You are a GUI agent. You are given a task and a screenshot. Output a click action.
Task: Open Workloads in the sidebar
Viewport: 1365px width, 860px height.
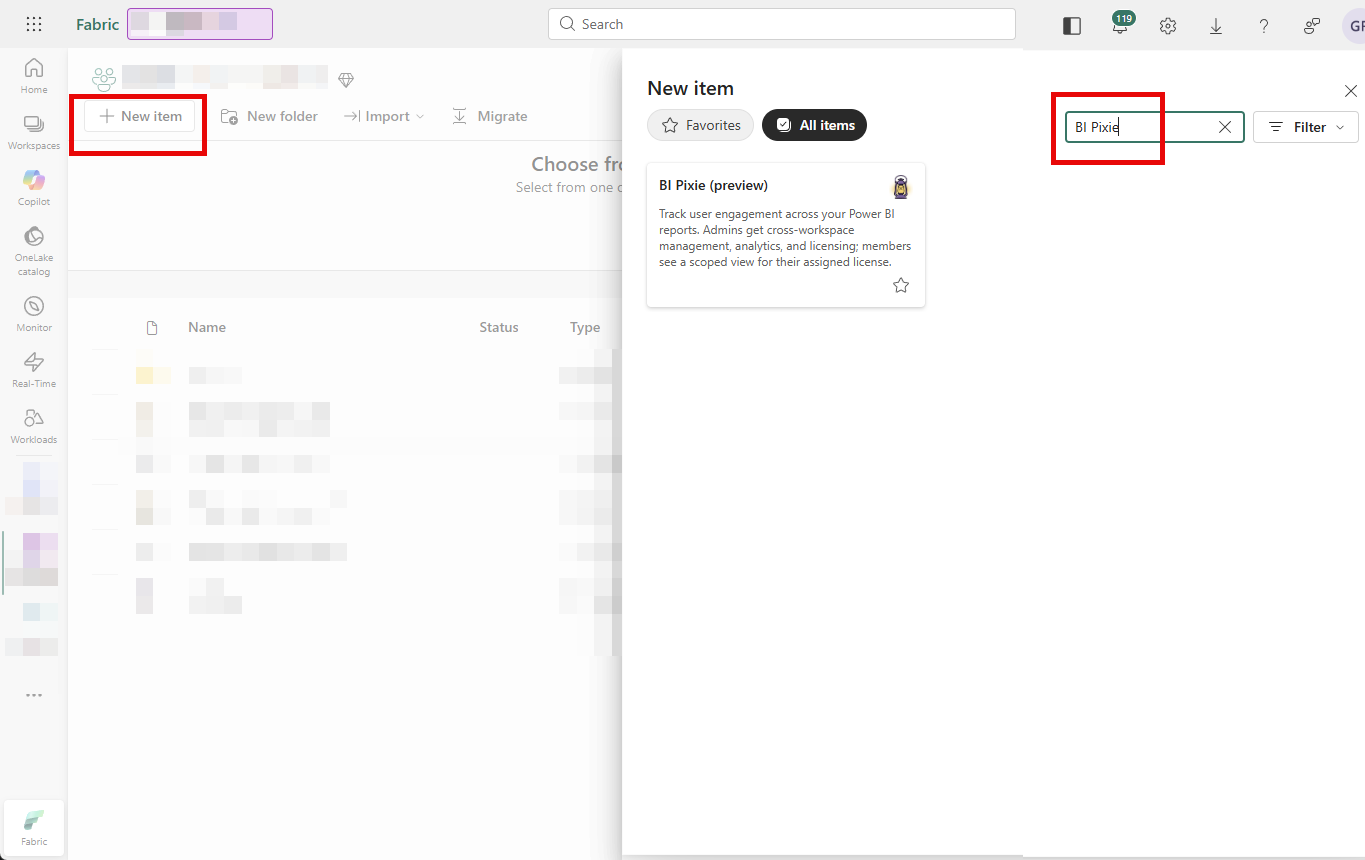tap(34, 426)
